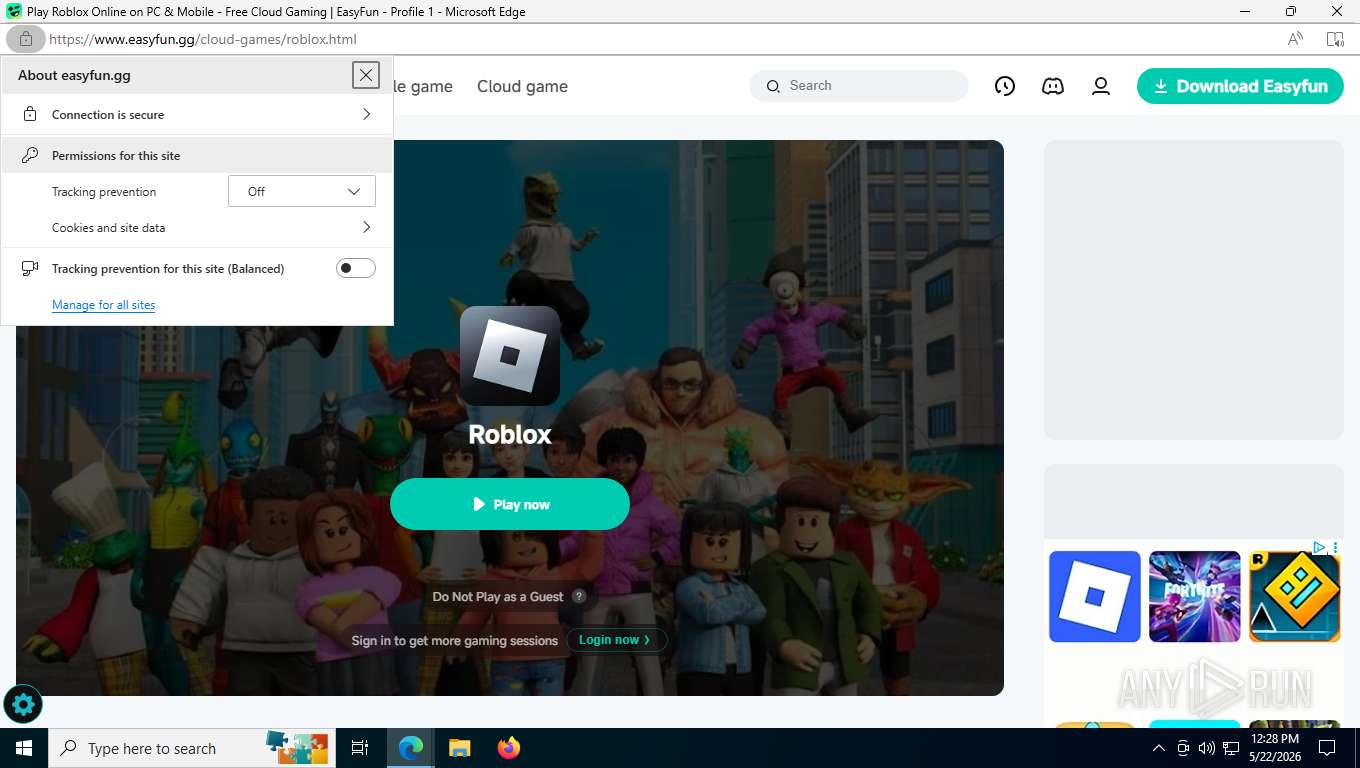Open Geometry Dash ad thumbnail
Viewport: 1360px width, 768px height.
(1295, 597)
